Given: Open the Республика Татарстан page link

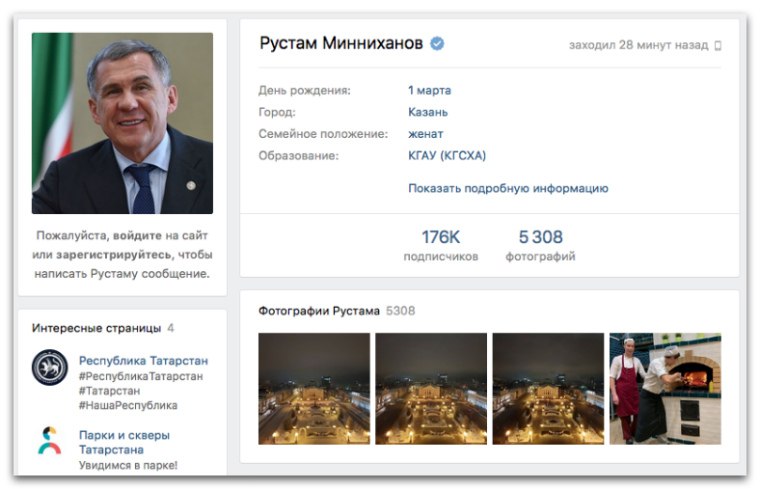Looking at the screenshot, I should tap(143, 361).
